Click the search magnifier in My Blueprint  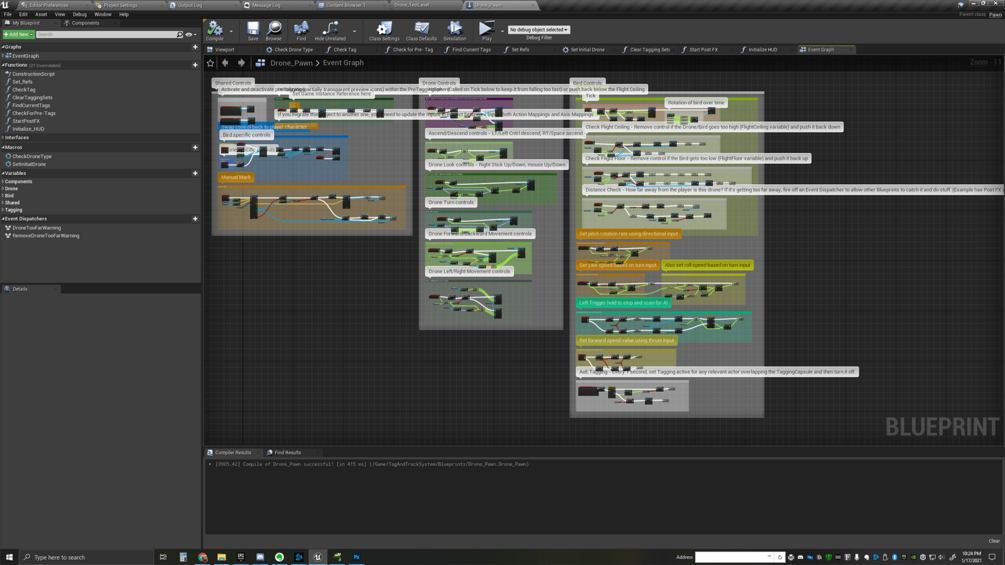click(x=179, y=35)
